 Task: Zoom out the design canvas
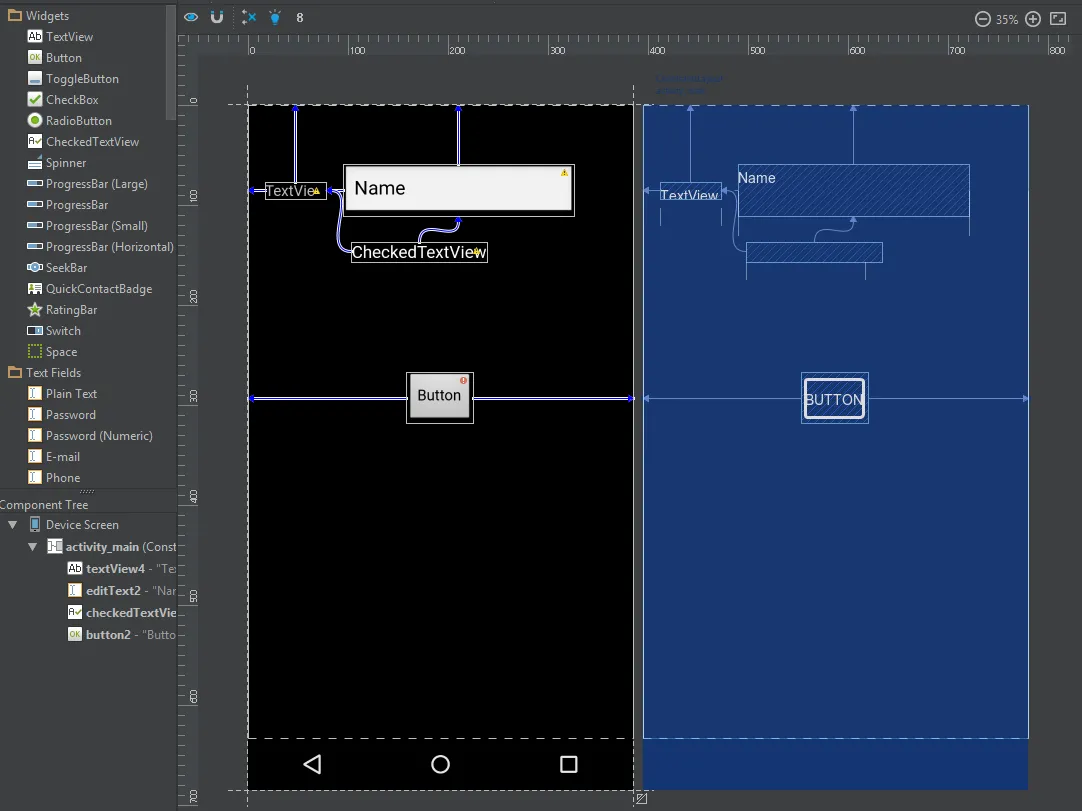[x=983, y=19]
